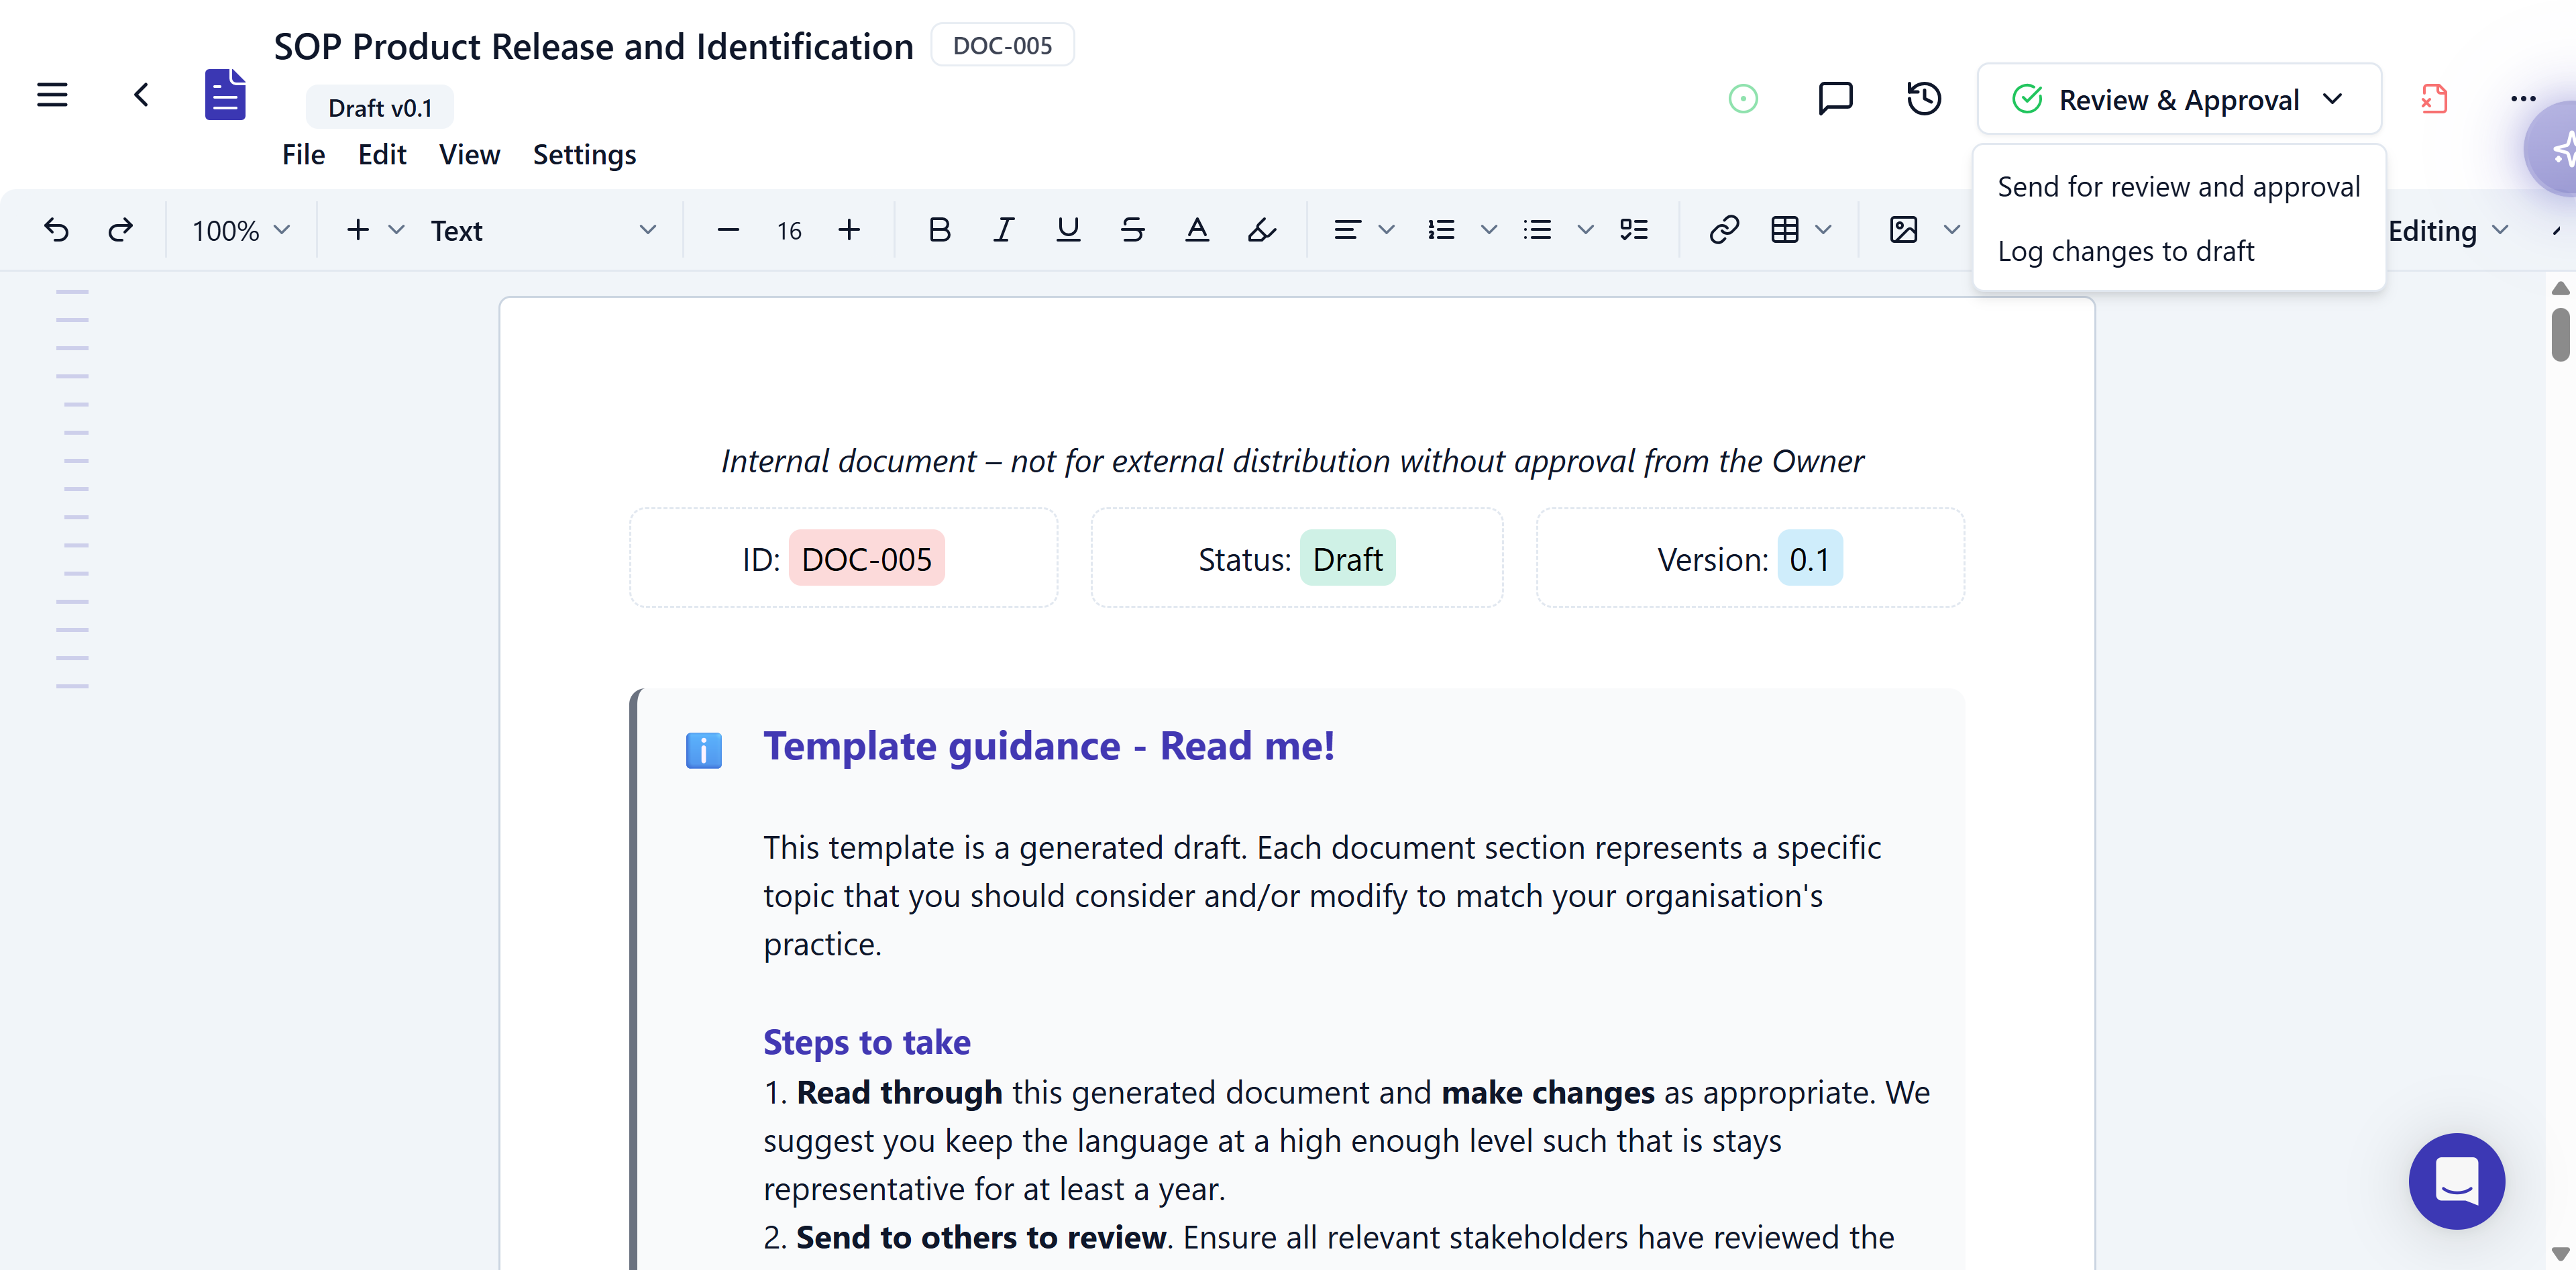
Task: Click the DOC-005 title badge
Action: (1002, 45)
